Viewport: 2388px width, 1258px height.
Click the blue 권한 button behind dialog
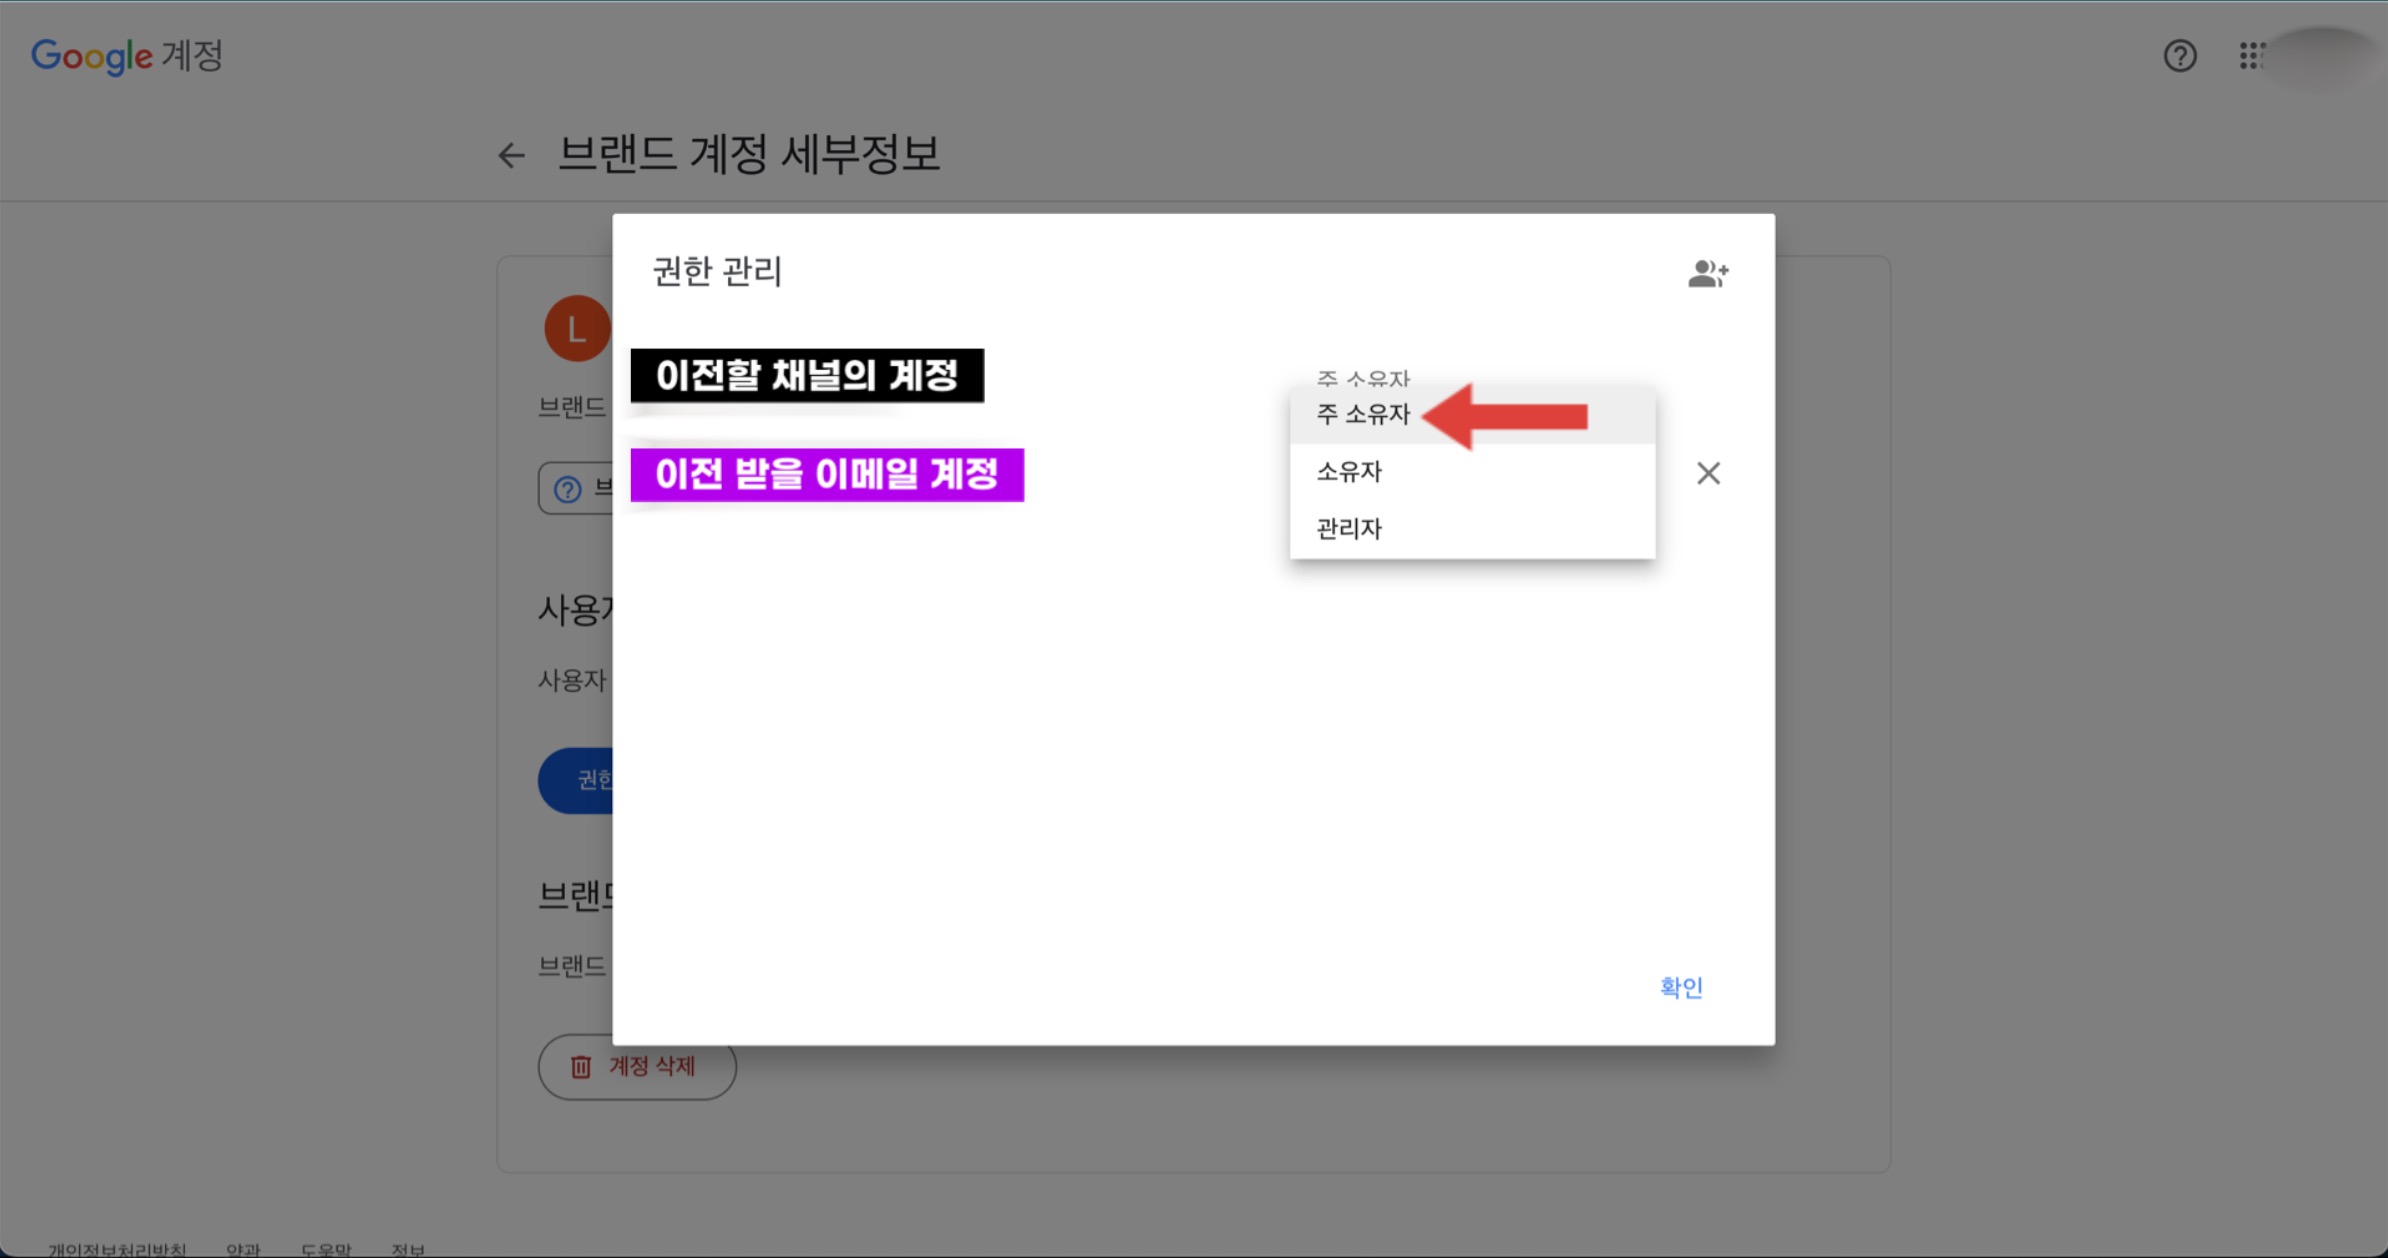tap(579, 780)
